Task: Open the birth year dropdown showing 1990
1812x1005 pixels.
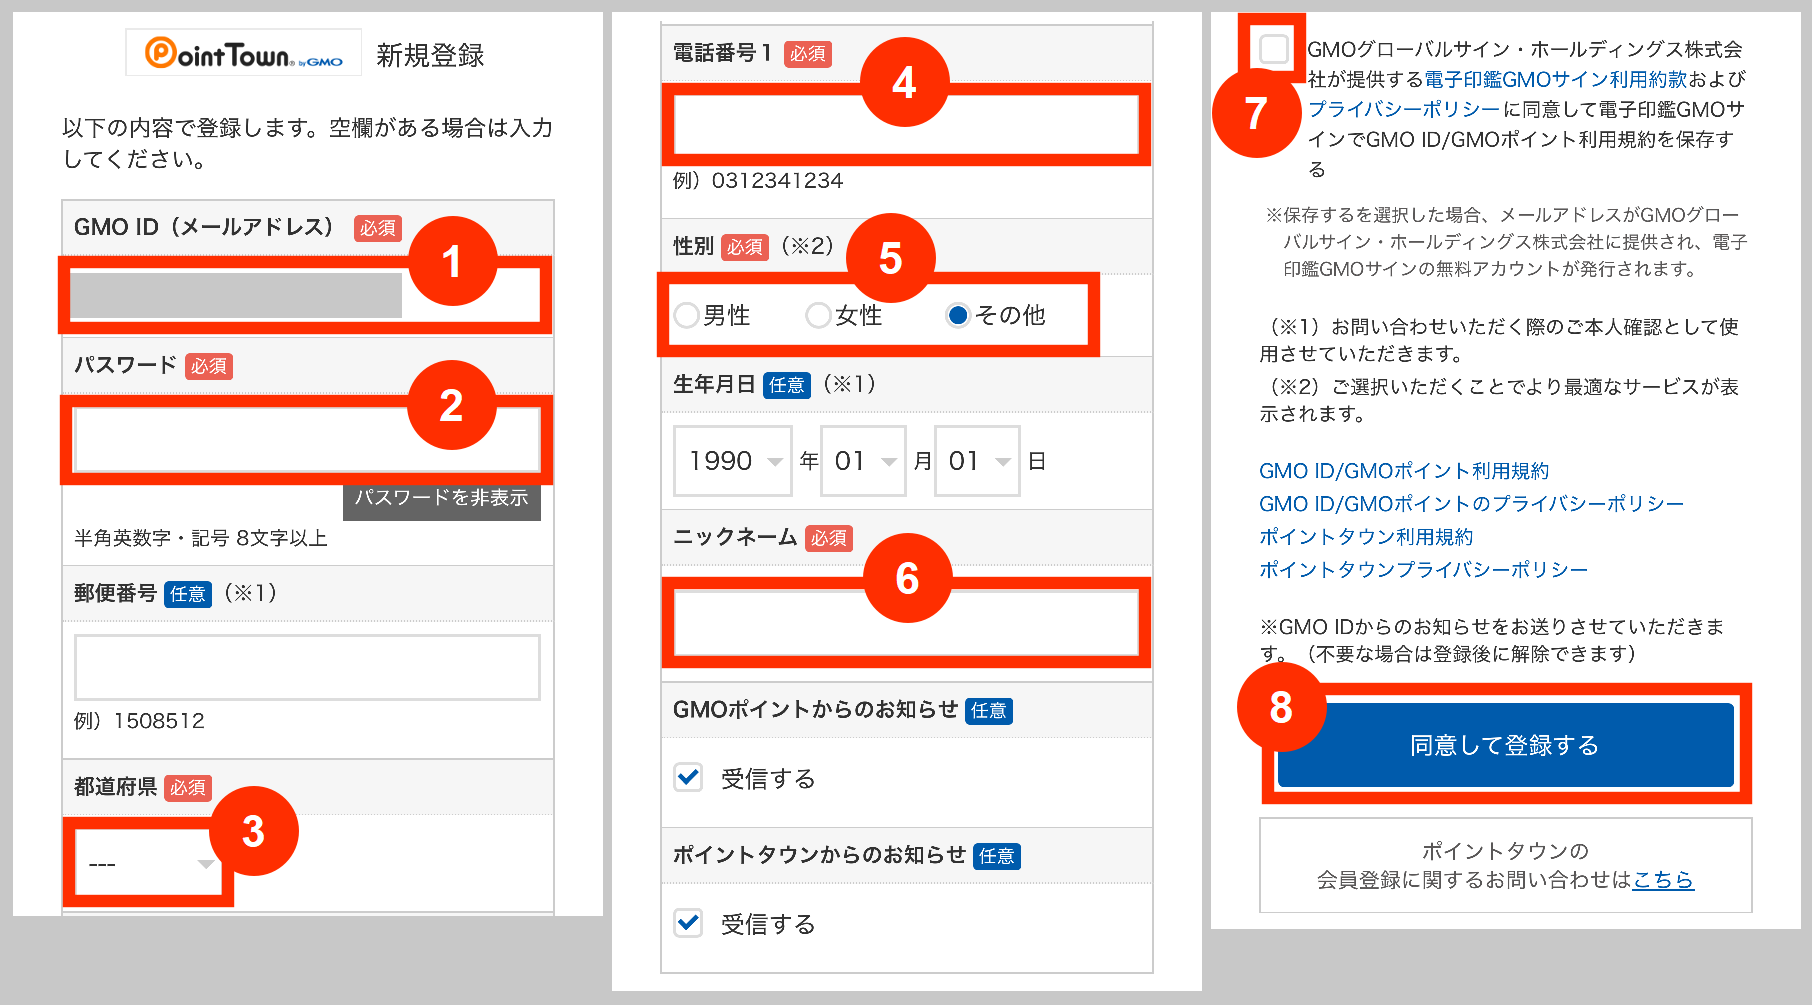Action: (733, 461)
